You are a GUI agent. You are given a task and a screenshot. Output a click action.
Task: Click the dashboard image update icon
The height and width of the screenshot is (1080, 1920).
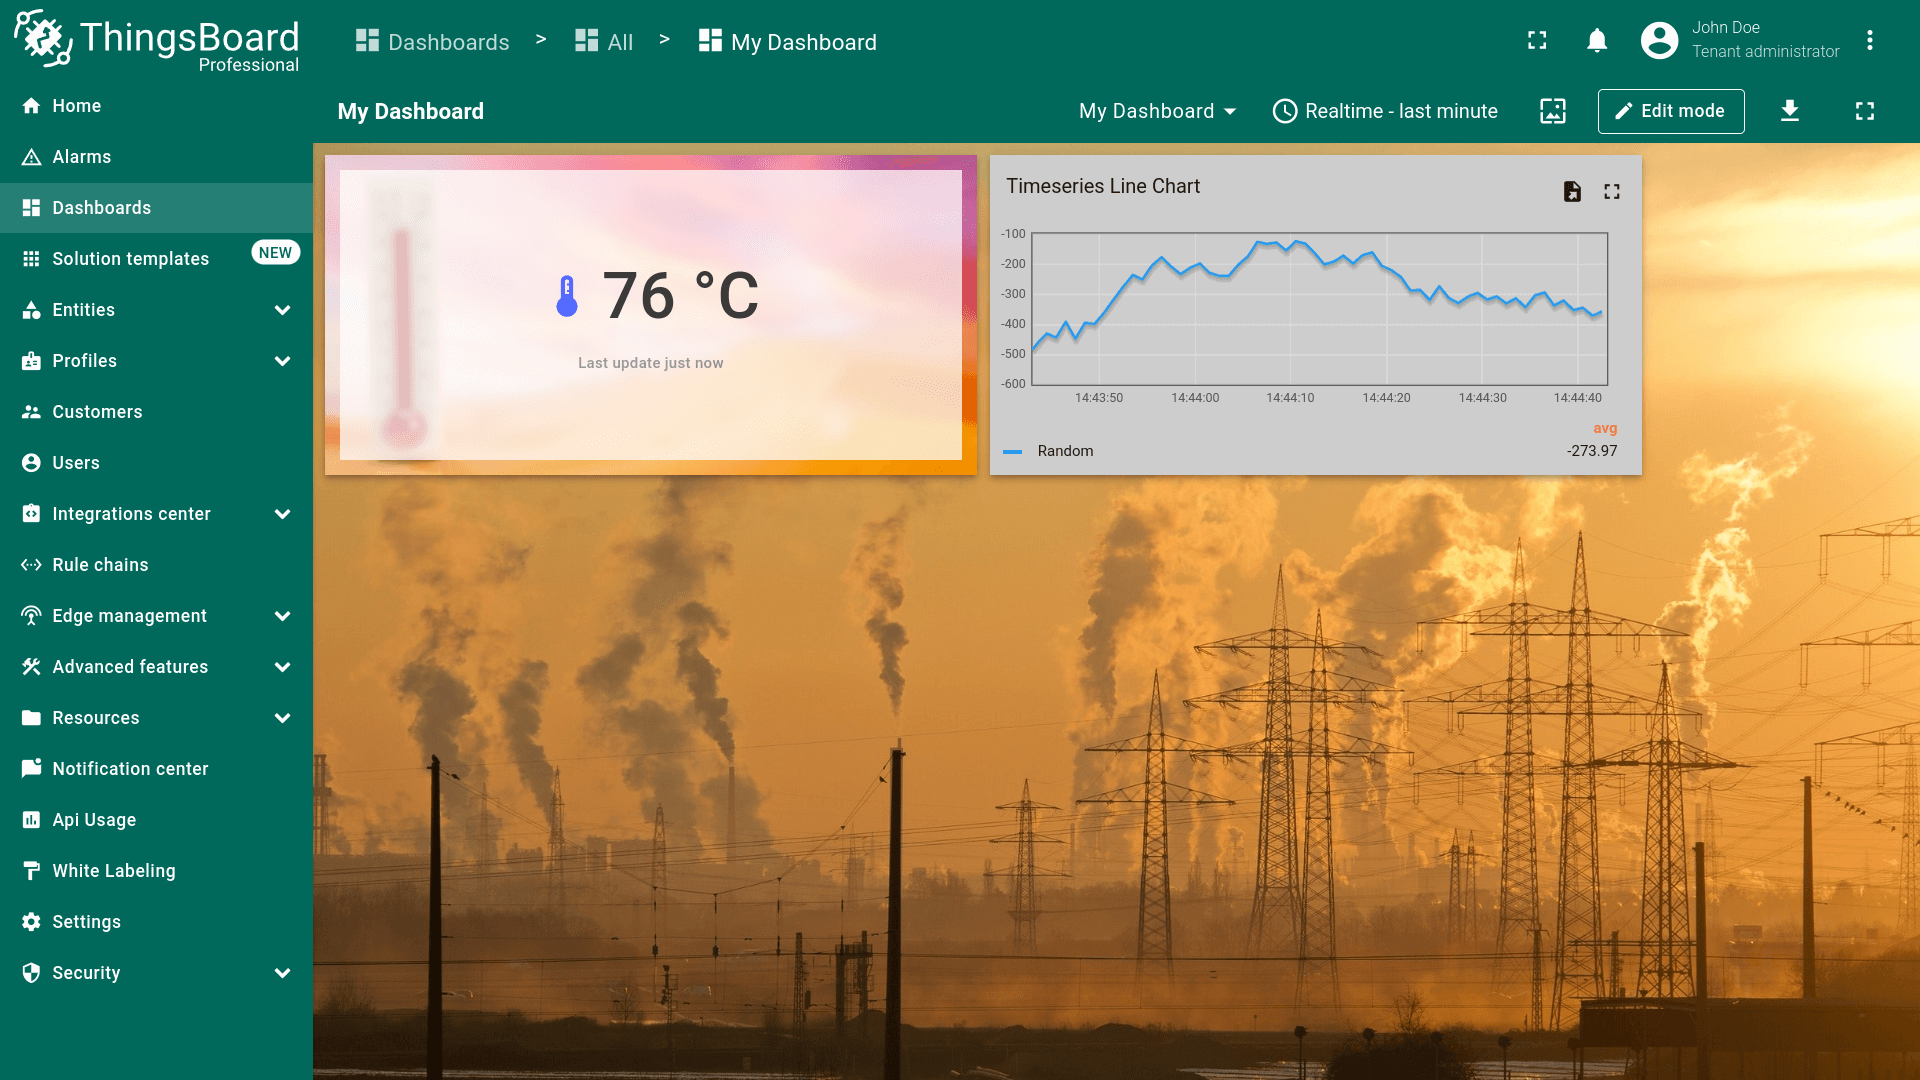pos(1552,111)
